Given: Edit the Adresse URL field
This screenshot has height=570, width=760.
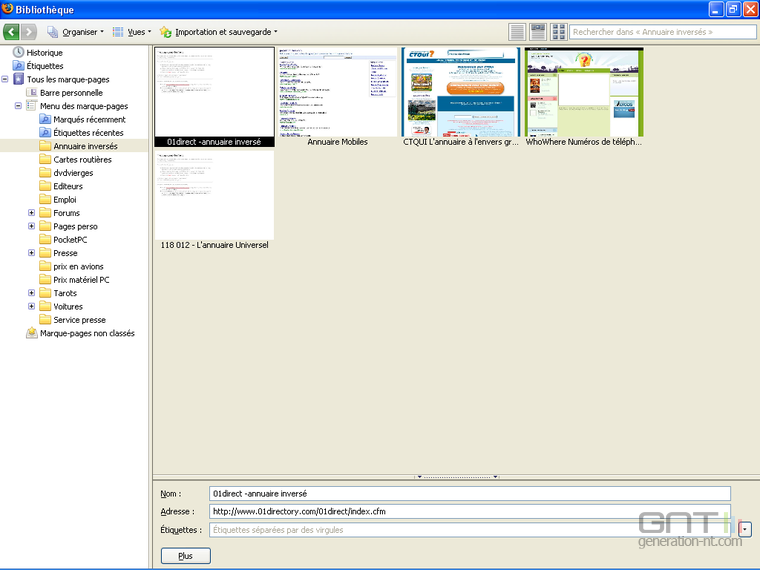Looking at the screenshot, I should pyautogui.click(x=470, y=511).
